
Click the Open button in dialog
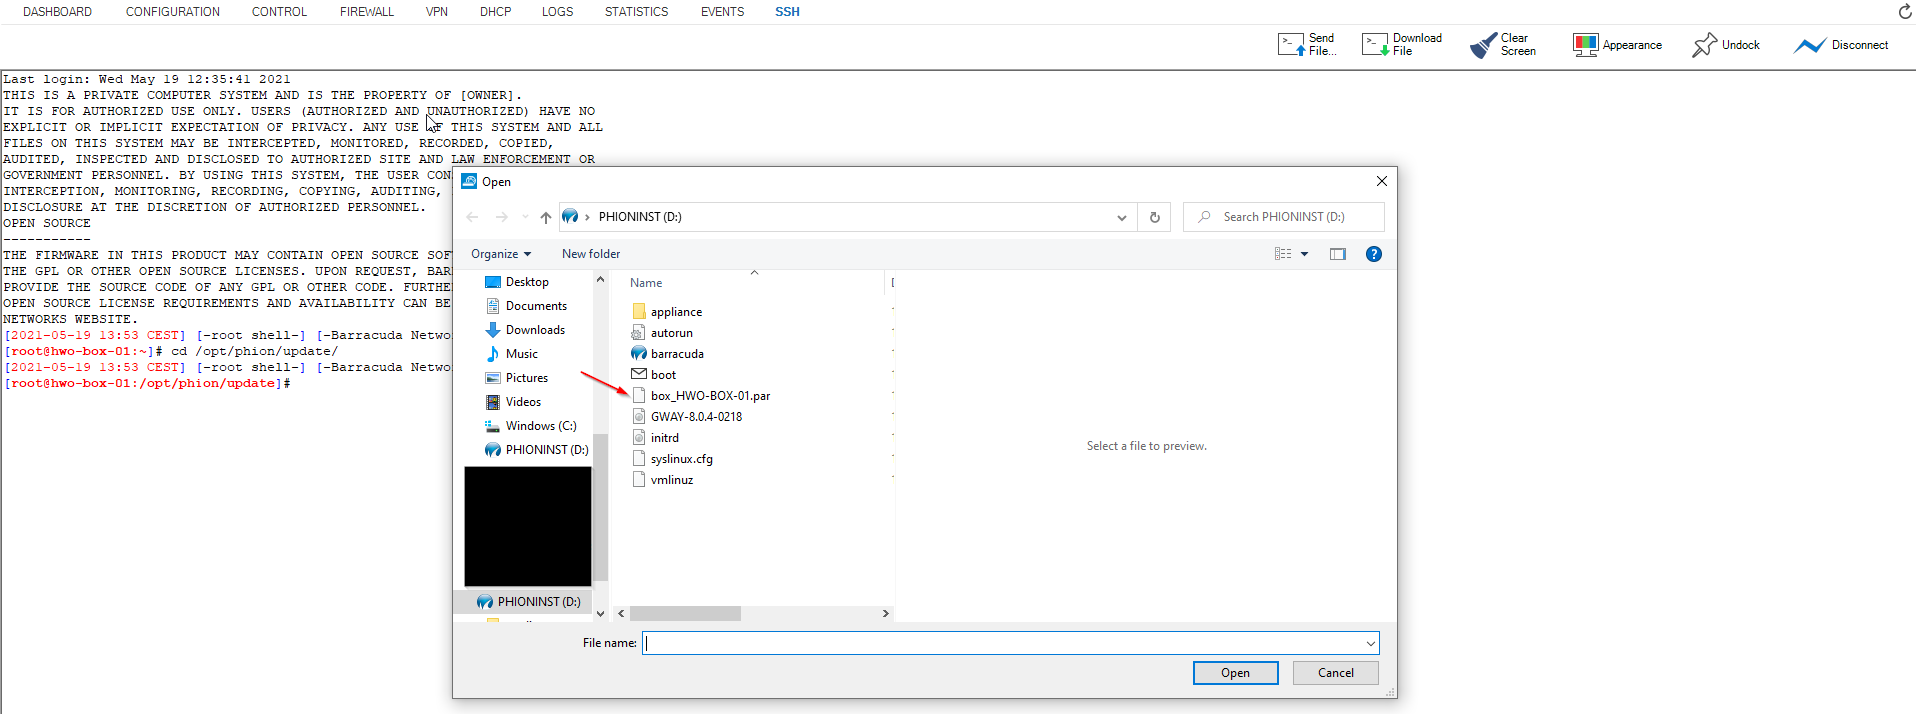pyautogui.click(x=1235, y=673)
